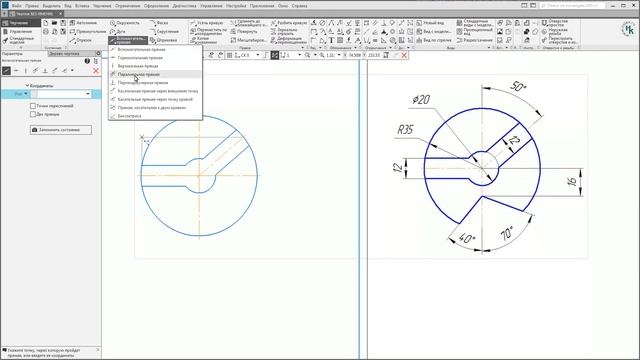The height and width of the screenshot is (360, 640).
Task: Click the red X stop icon on view toolbar
Action: click(404, 55)
